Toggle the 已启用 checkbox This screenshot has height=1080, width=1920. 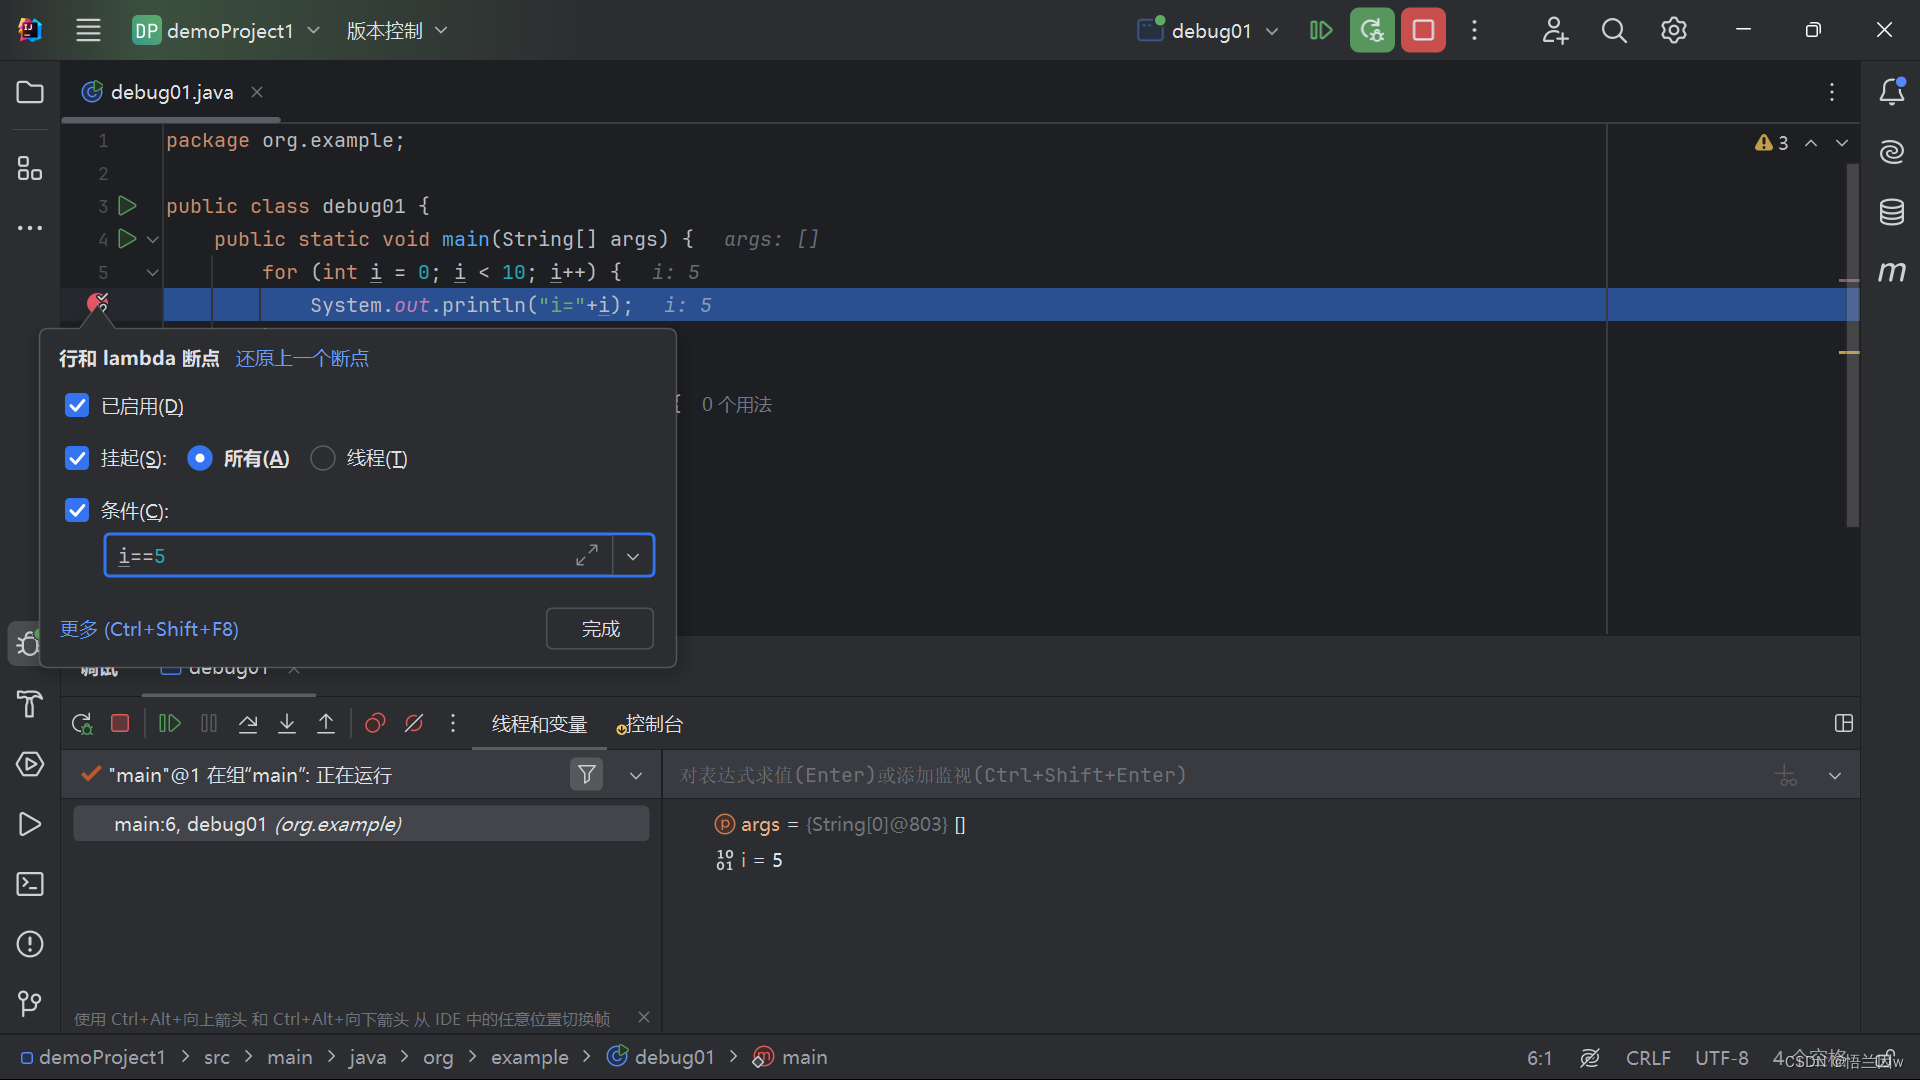point(77,405)
